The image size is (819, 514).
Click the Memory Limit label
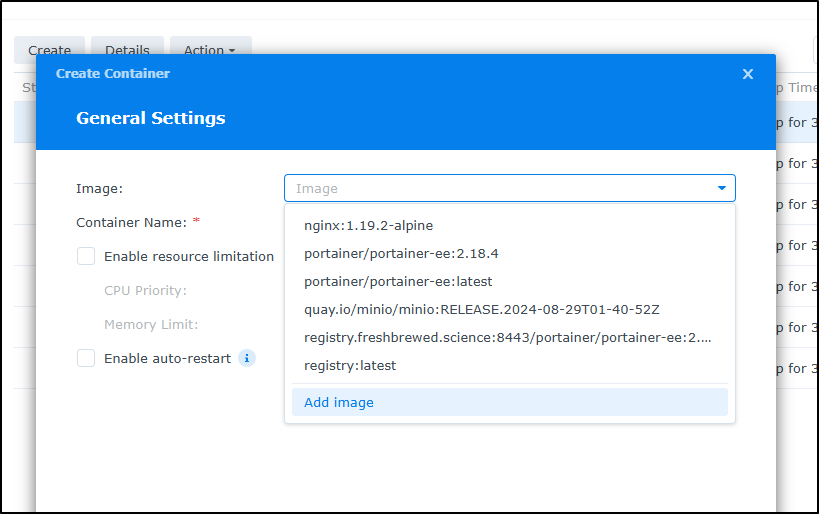(x=151, y=324)
